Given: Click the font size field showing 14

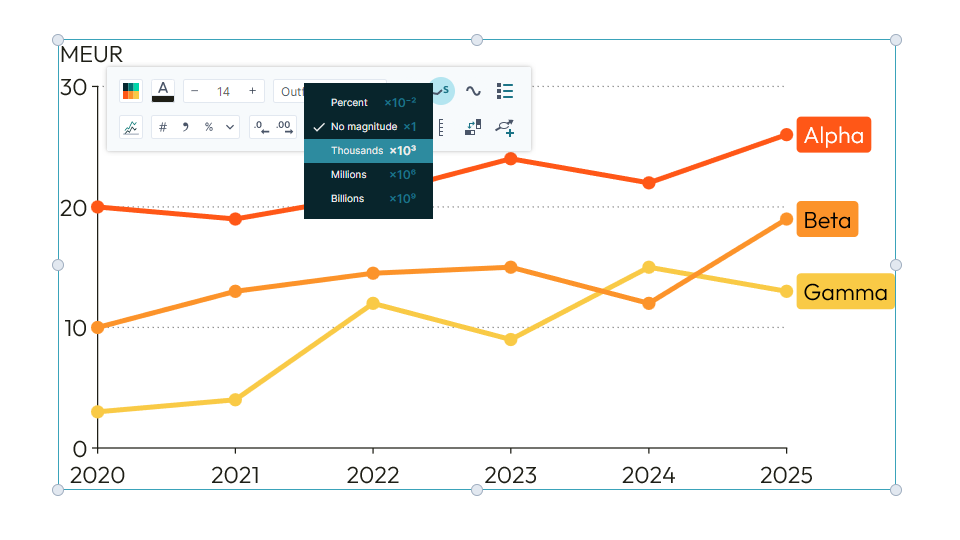Looking at the screenshot, I should pyautogui.click(x=223, y=91).
